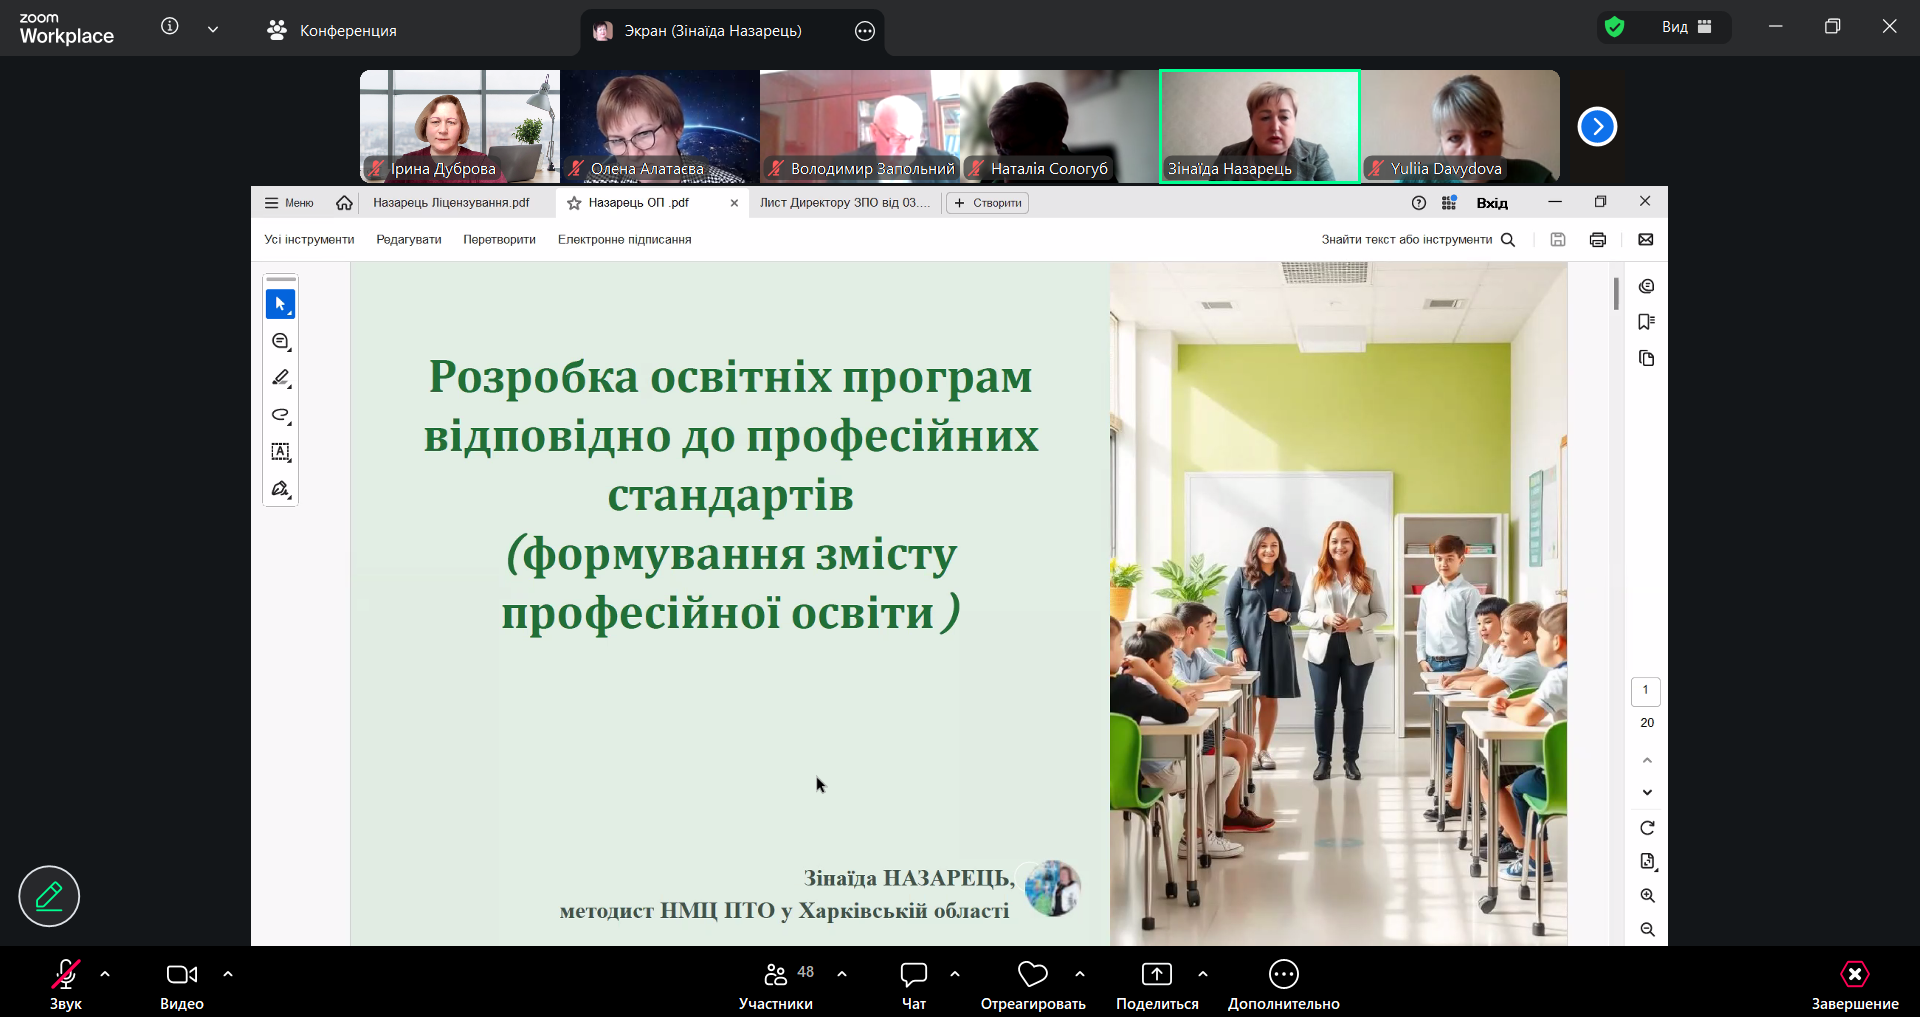This screenshot has width=1920, height=1017.
Task: Toggle microphone mute with Звук button
Action: [x=66, y=974]
